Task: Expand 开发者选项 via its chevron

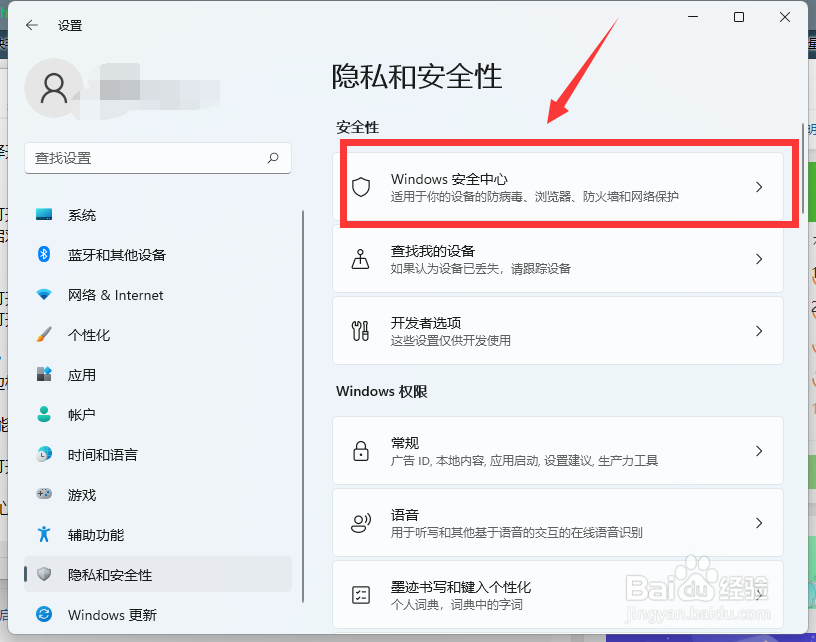Action: click(759, 331)
